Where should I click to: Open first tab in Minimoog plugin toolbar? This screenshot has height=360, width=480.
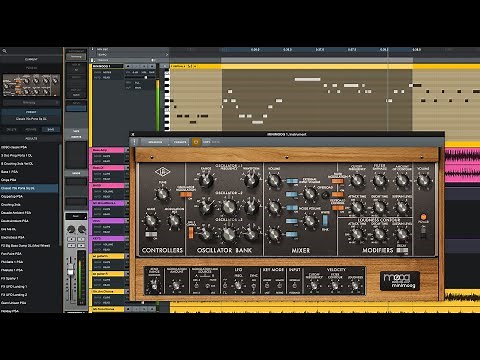click(155, 142)
